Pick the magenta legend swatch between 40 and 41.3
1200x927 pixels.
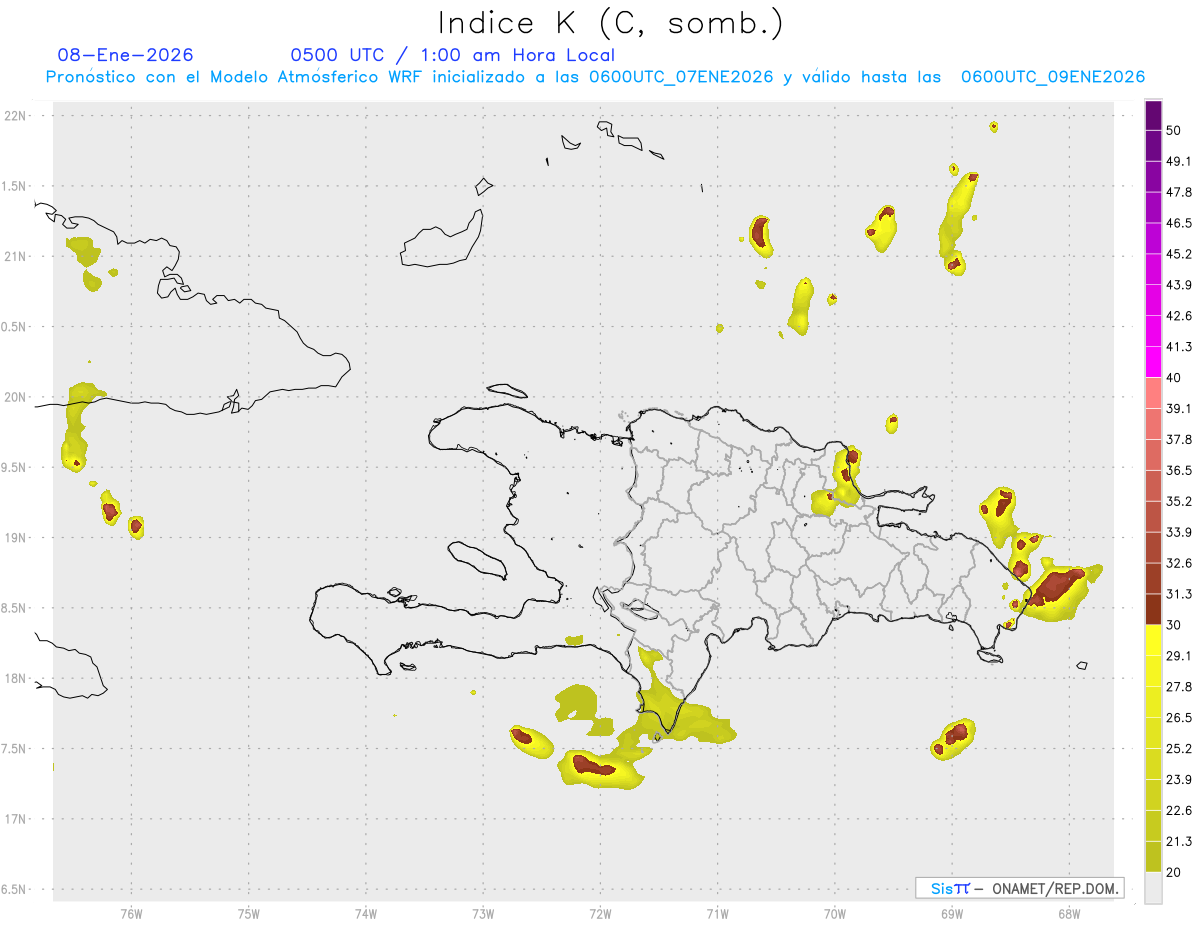pyautogui.click(x=1154, y=362)
